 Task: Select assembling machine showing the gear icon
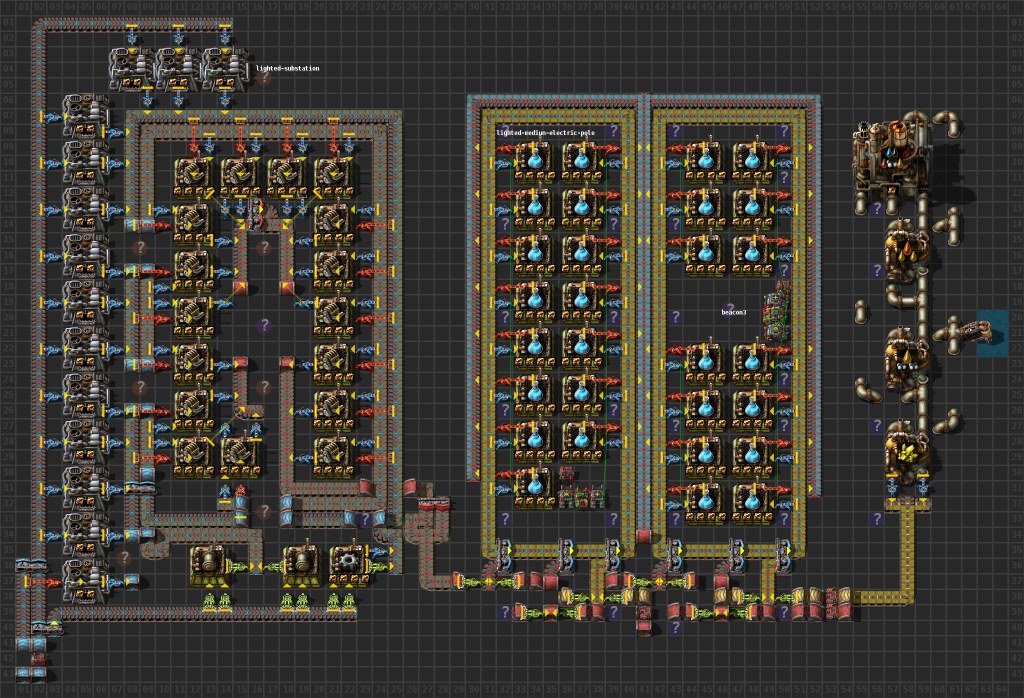pos(349,565)
